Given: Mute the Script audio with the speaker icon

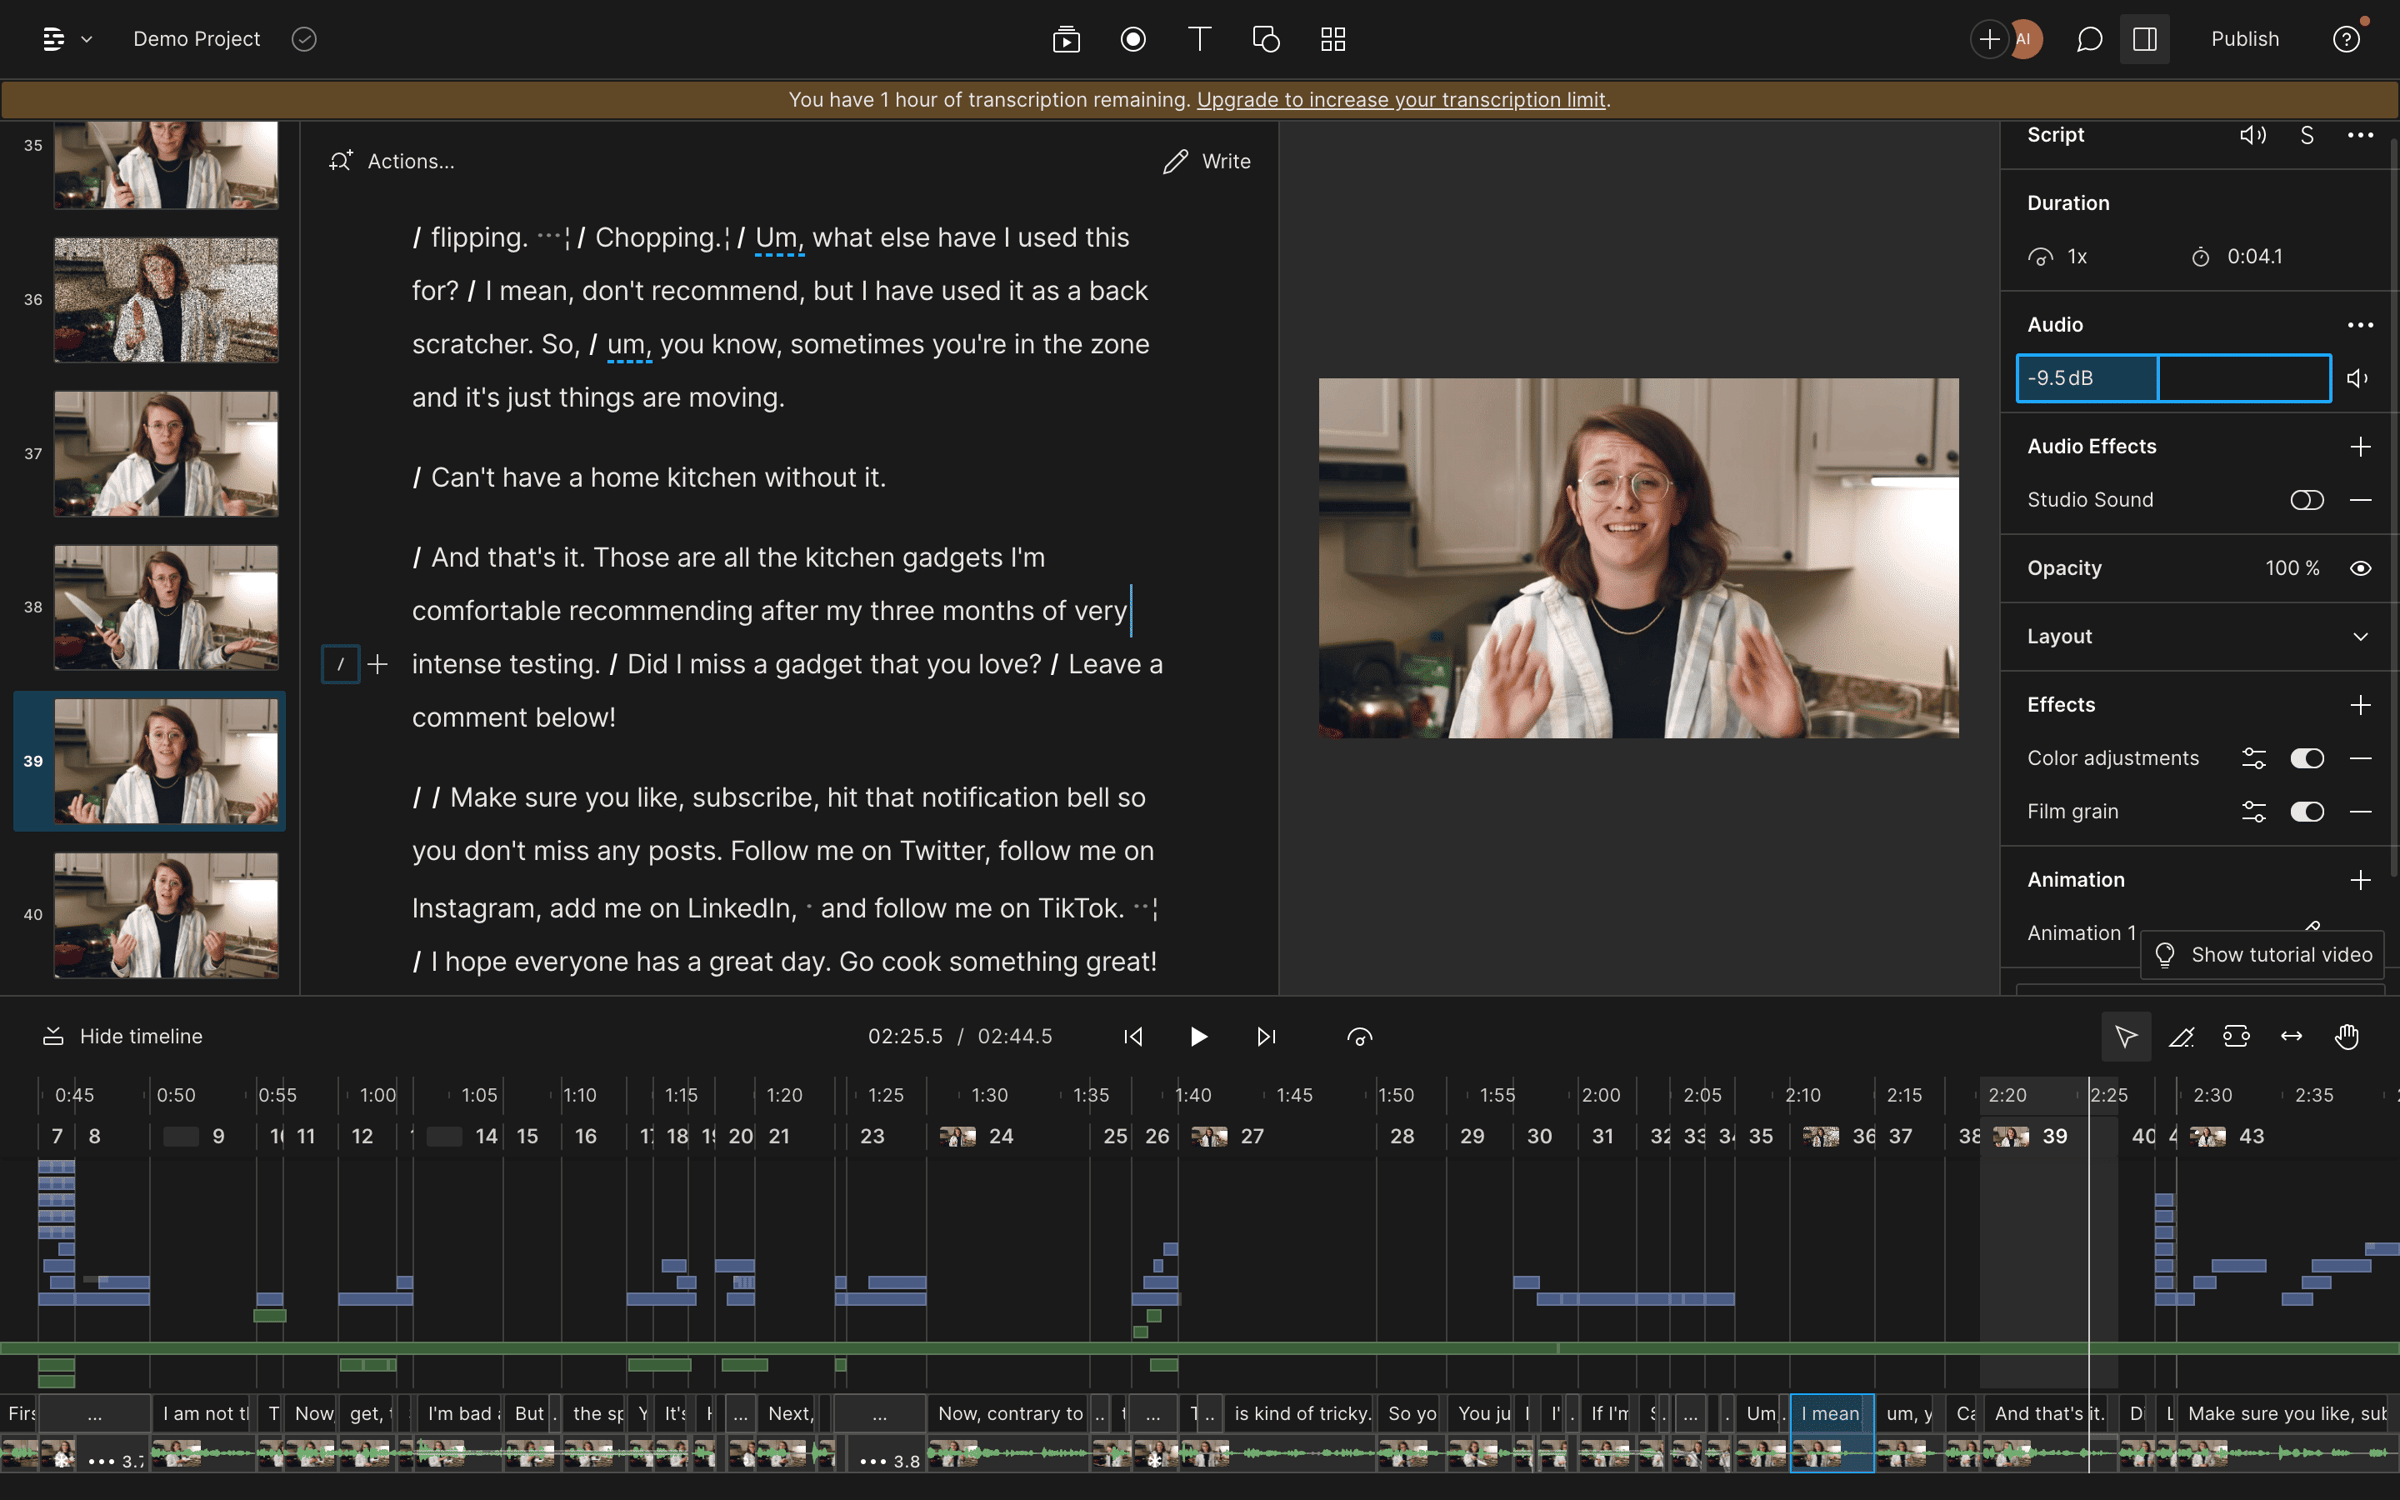Looking at the screenshot, I should pyautogui.click(x=2254, y=134).
